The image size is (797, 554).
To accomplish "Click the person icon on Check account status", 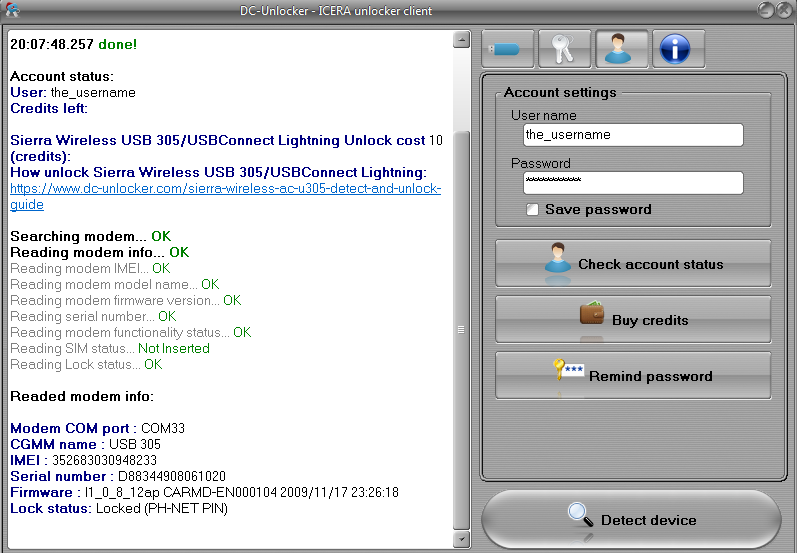I will pos(558,258).
